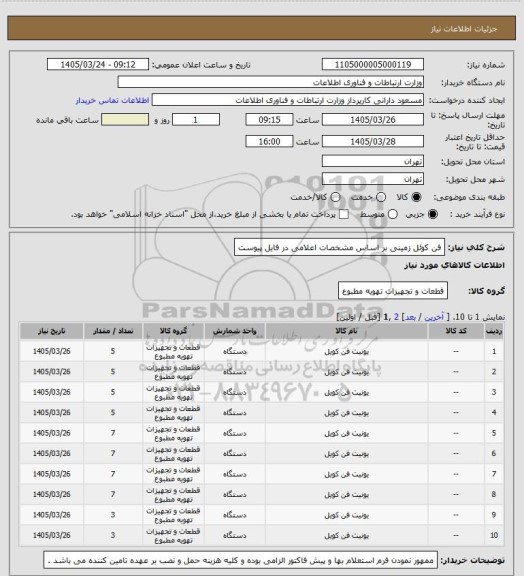This screenshot has height=576, width=524.
Task: Go to بعد page link
Action: (410, 317)
